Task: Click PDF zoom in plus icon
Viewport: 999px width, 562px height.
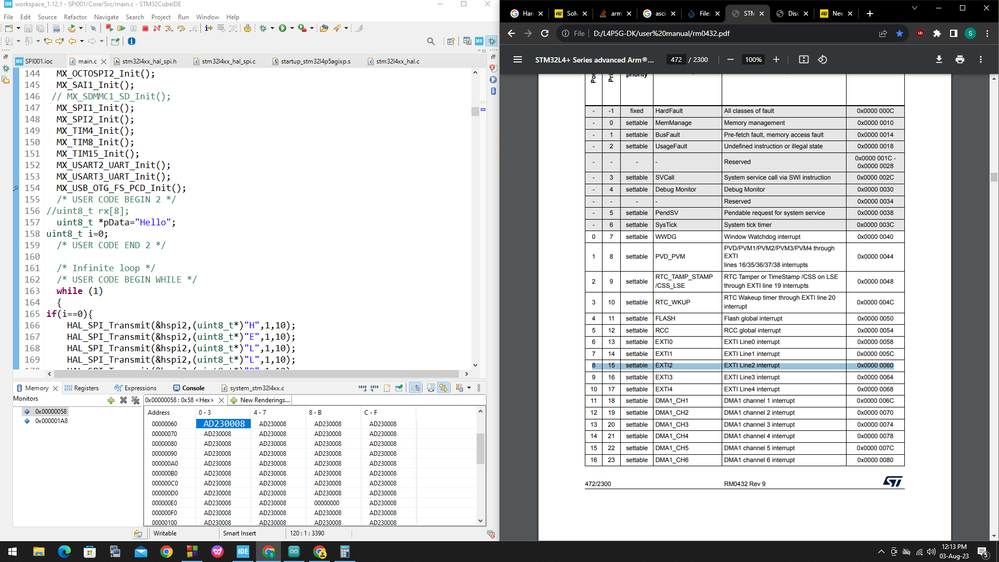Action: click(776, 59)
